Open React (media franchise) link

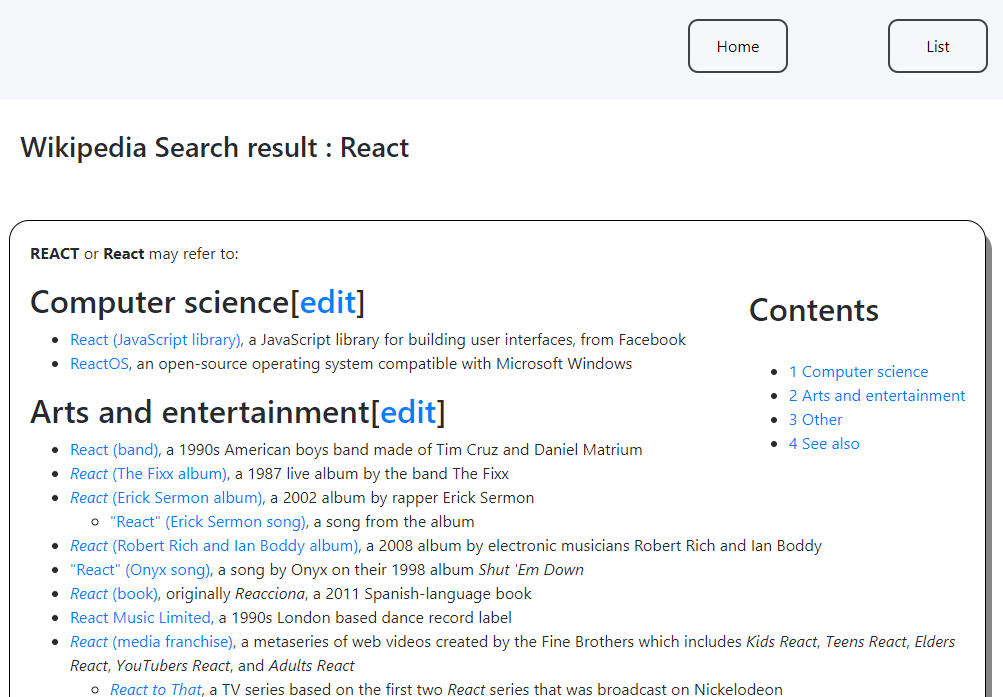pyautogui.click(x=152, y=641)
